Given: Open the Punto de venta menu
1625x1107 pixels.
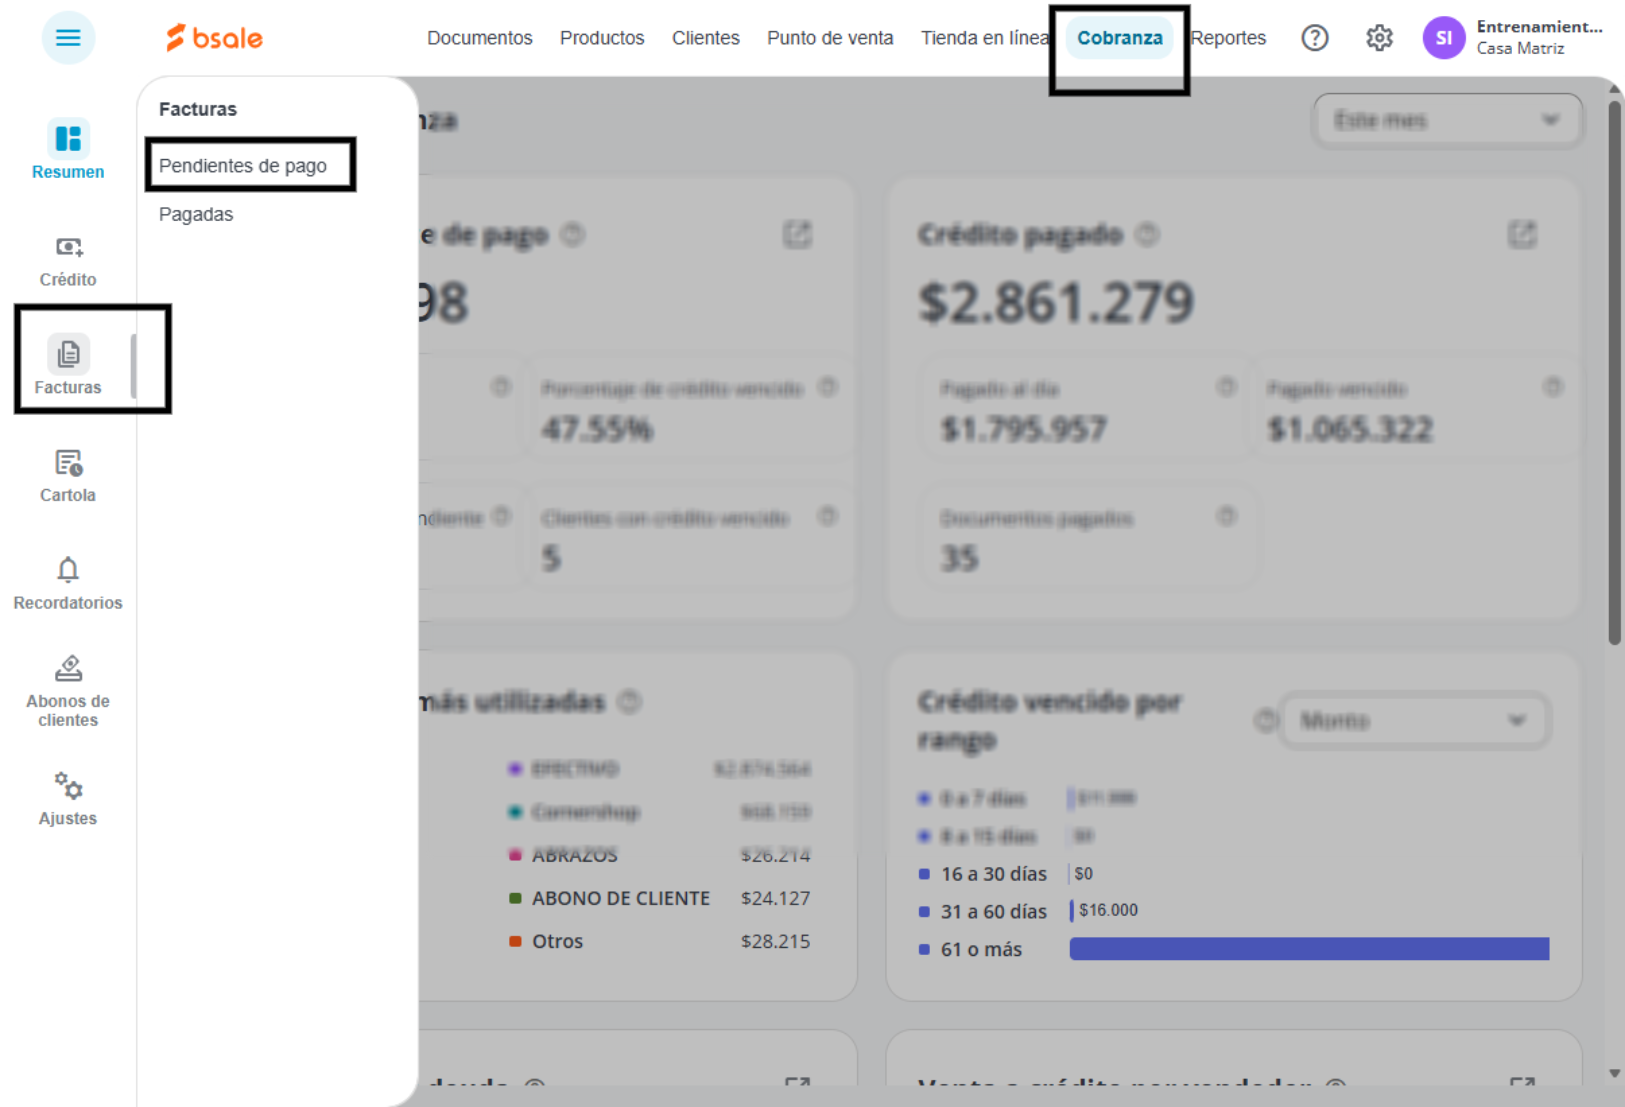Looking at the screenshot, I should (830, 38).
